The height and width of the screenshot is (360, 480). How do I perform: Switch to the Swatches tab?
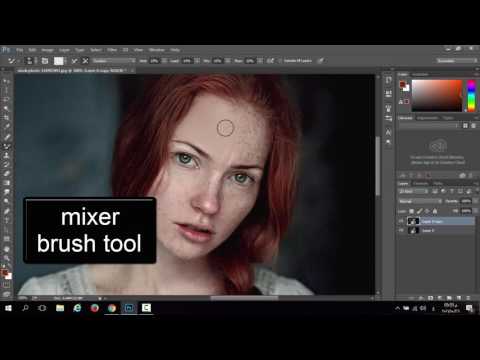[x=420, y=74]
